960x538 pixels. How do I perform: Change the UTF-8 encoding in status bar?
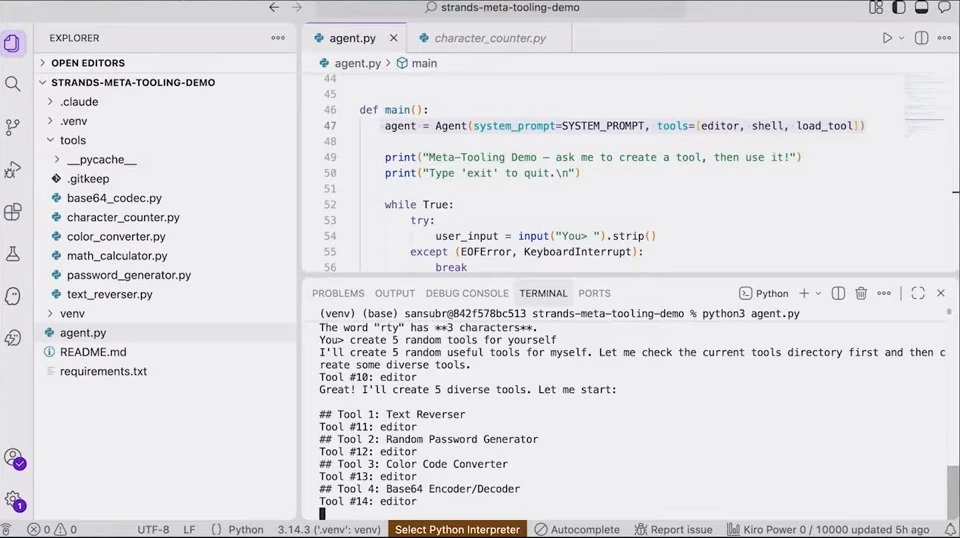(x=153, y=529)
